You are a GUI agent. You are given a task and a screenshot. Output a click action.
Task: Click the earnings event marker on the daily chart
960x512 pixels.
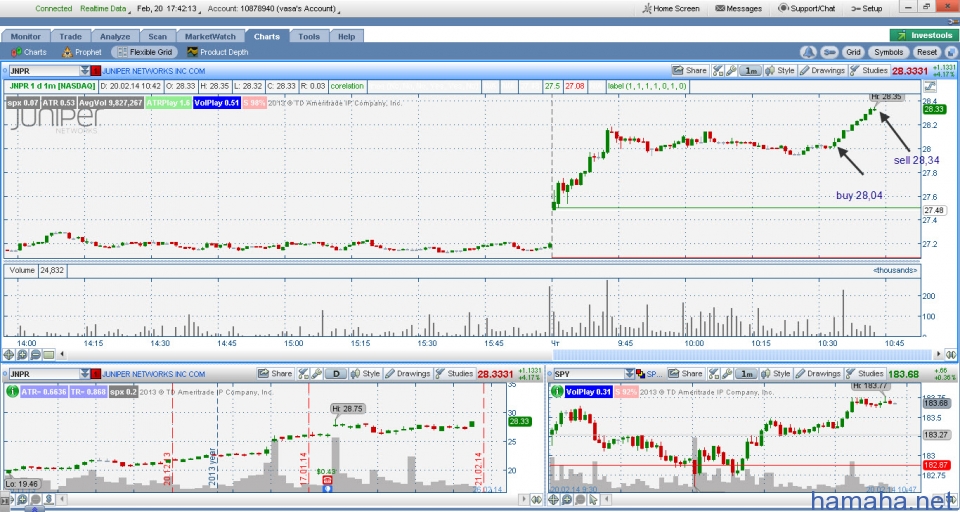327,481
